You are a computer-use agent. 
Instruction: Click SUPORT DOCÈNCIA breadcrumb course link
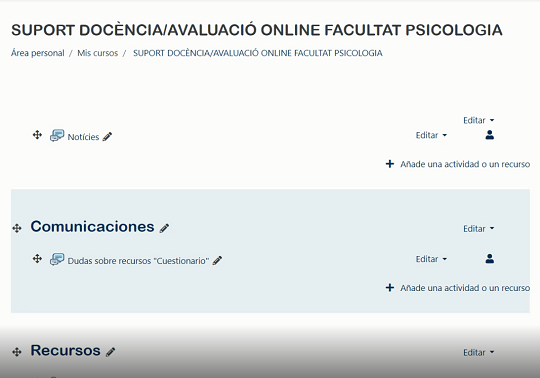tap(258, 53)
